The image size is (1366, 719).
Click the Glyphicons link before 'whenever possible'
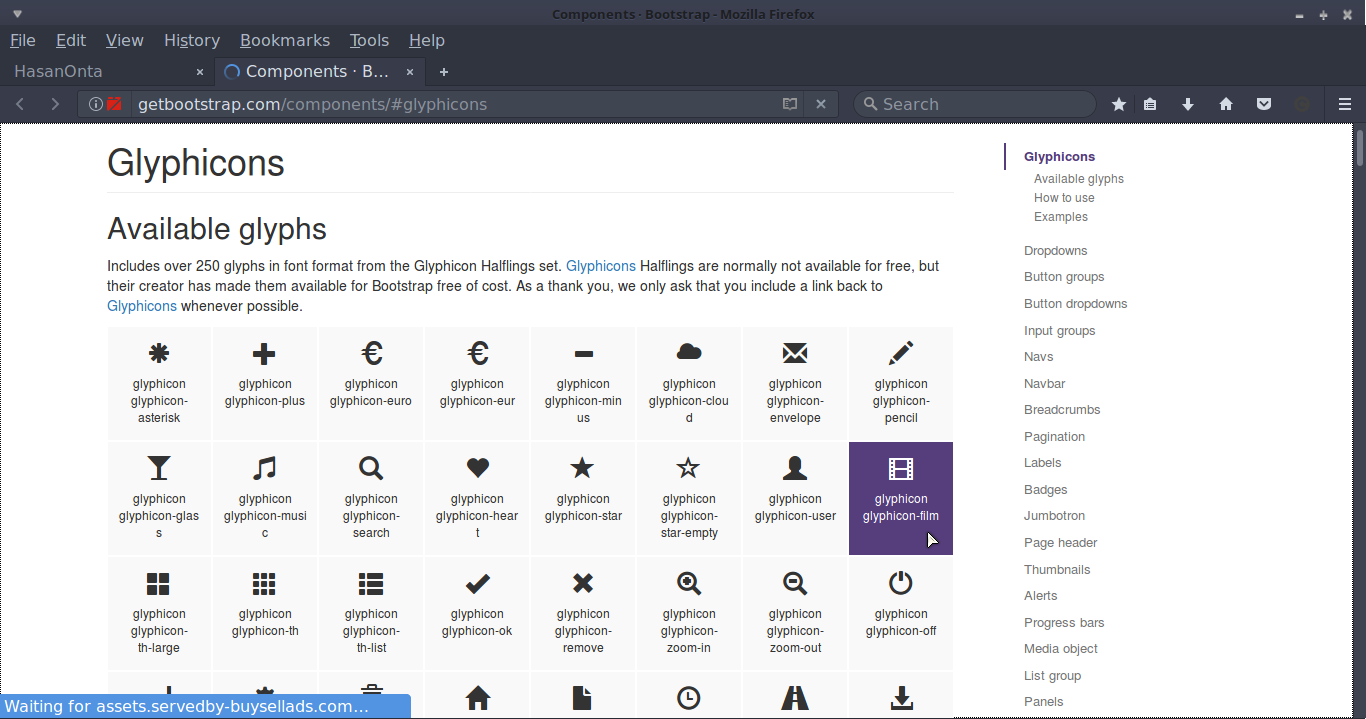click(142, 306)
